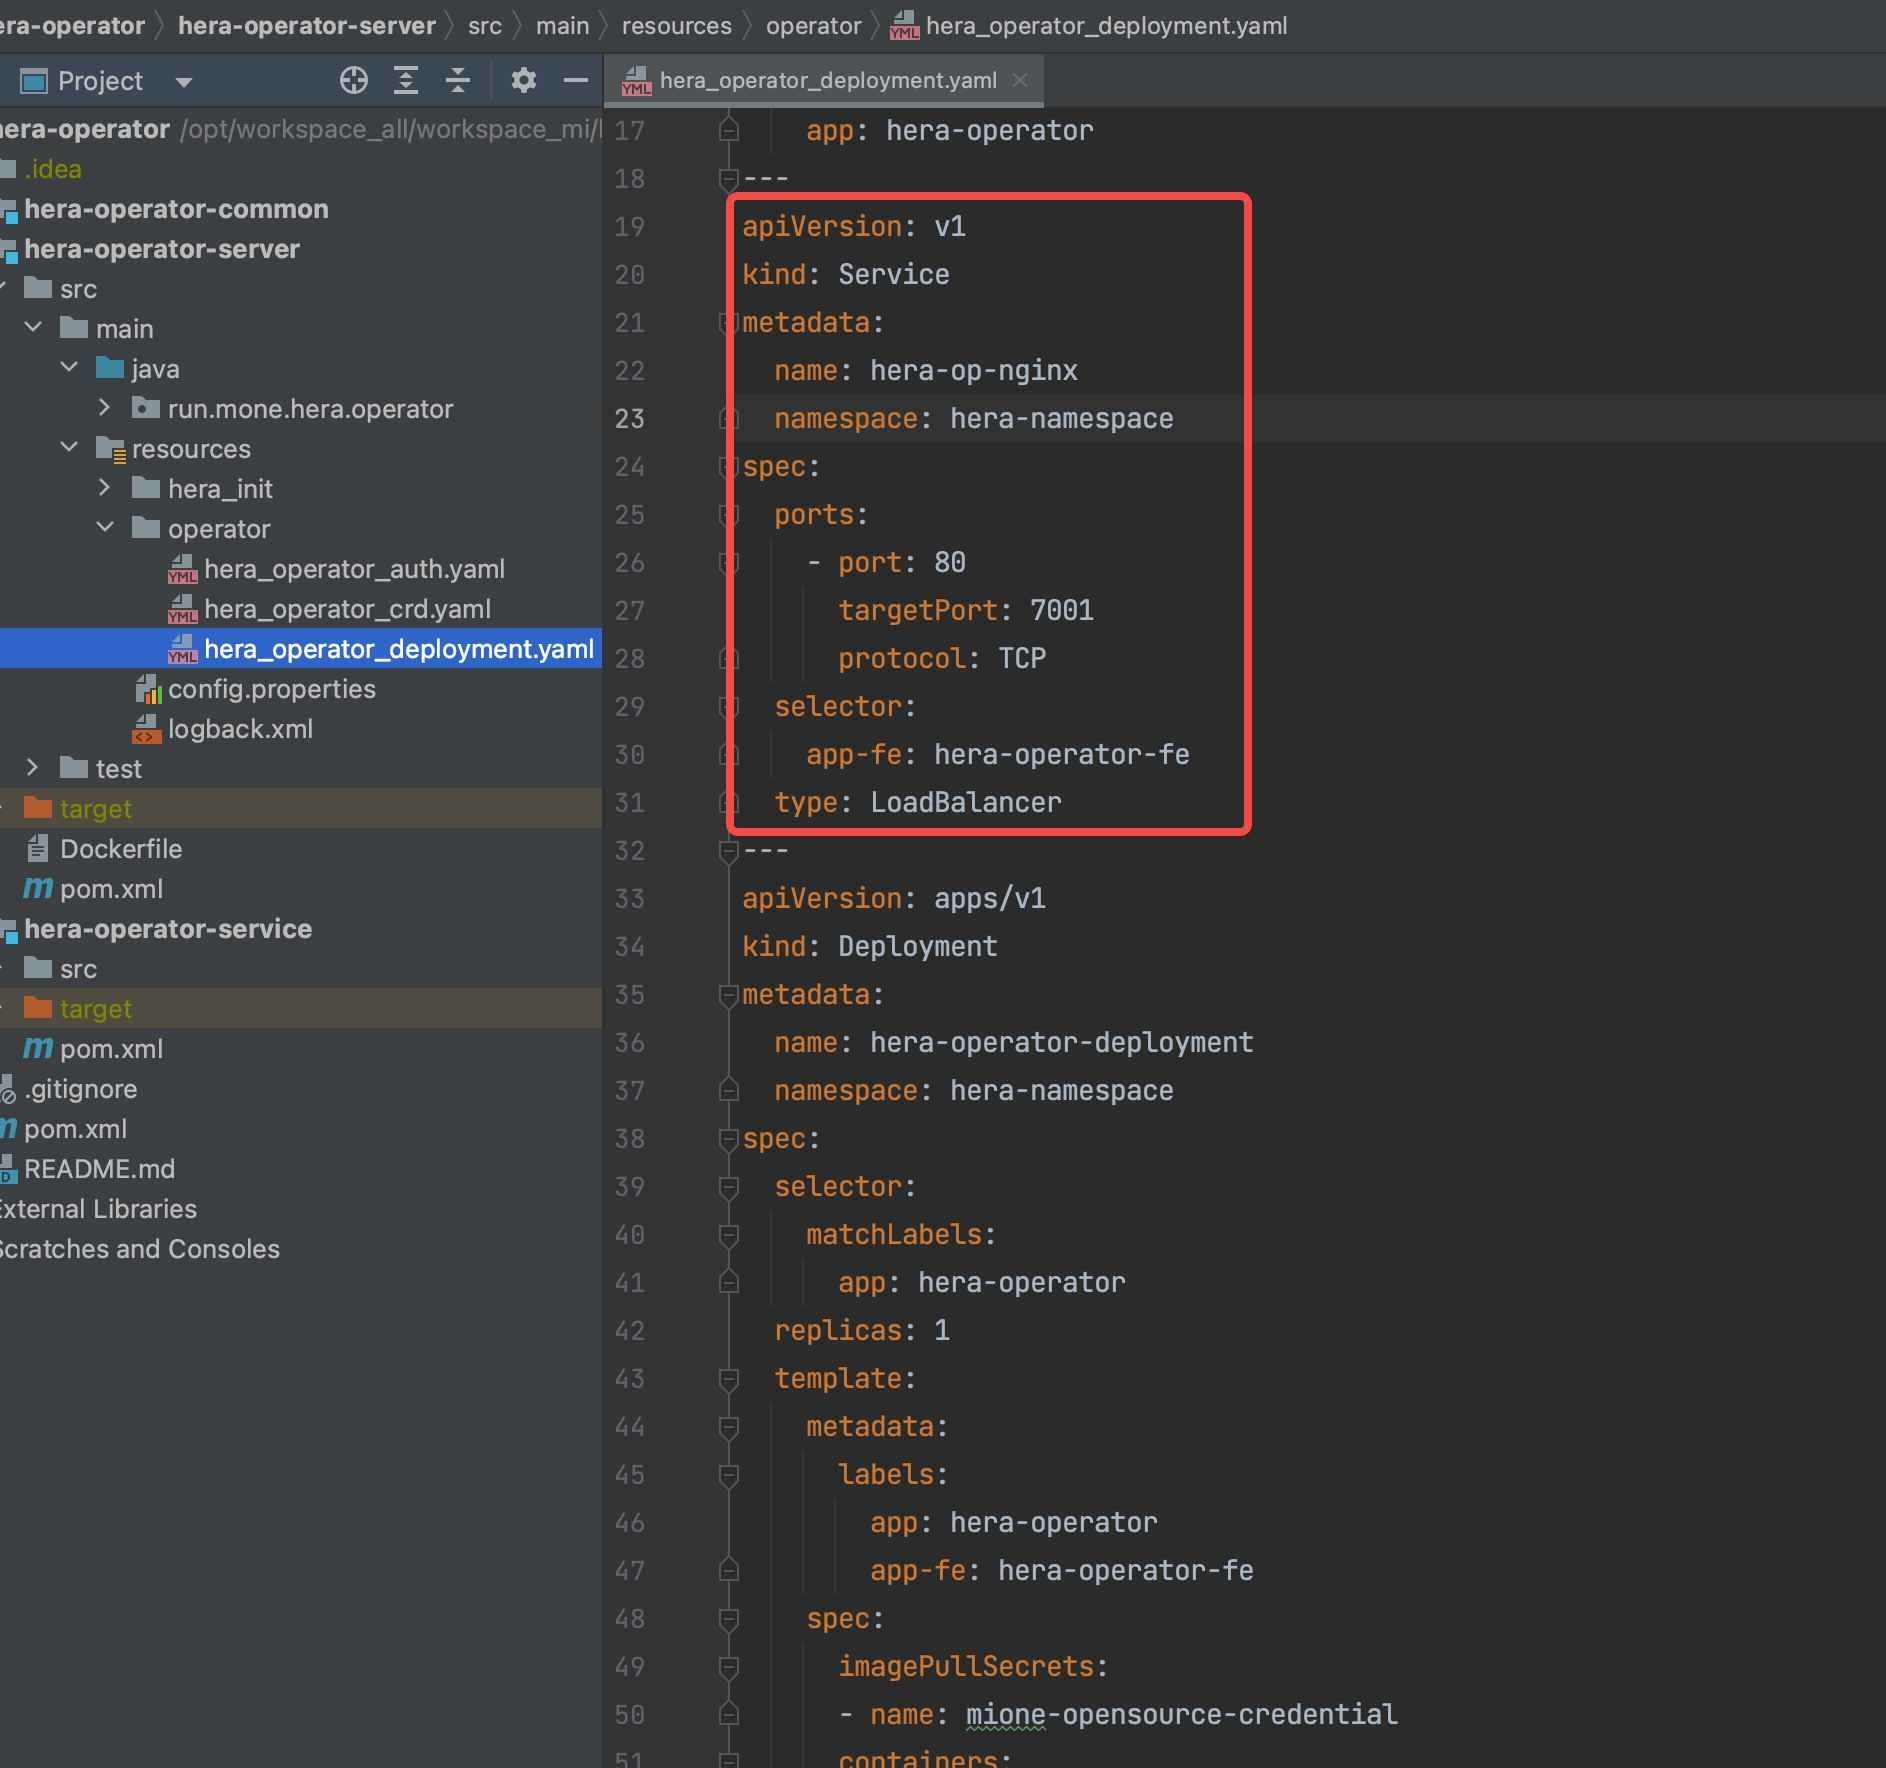Screen dimensions: 1886x1768
Task: Click the Expand All icon in Project toolbar
Action: (405, 80)
